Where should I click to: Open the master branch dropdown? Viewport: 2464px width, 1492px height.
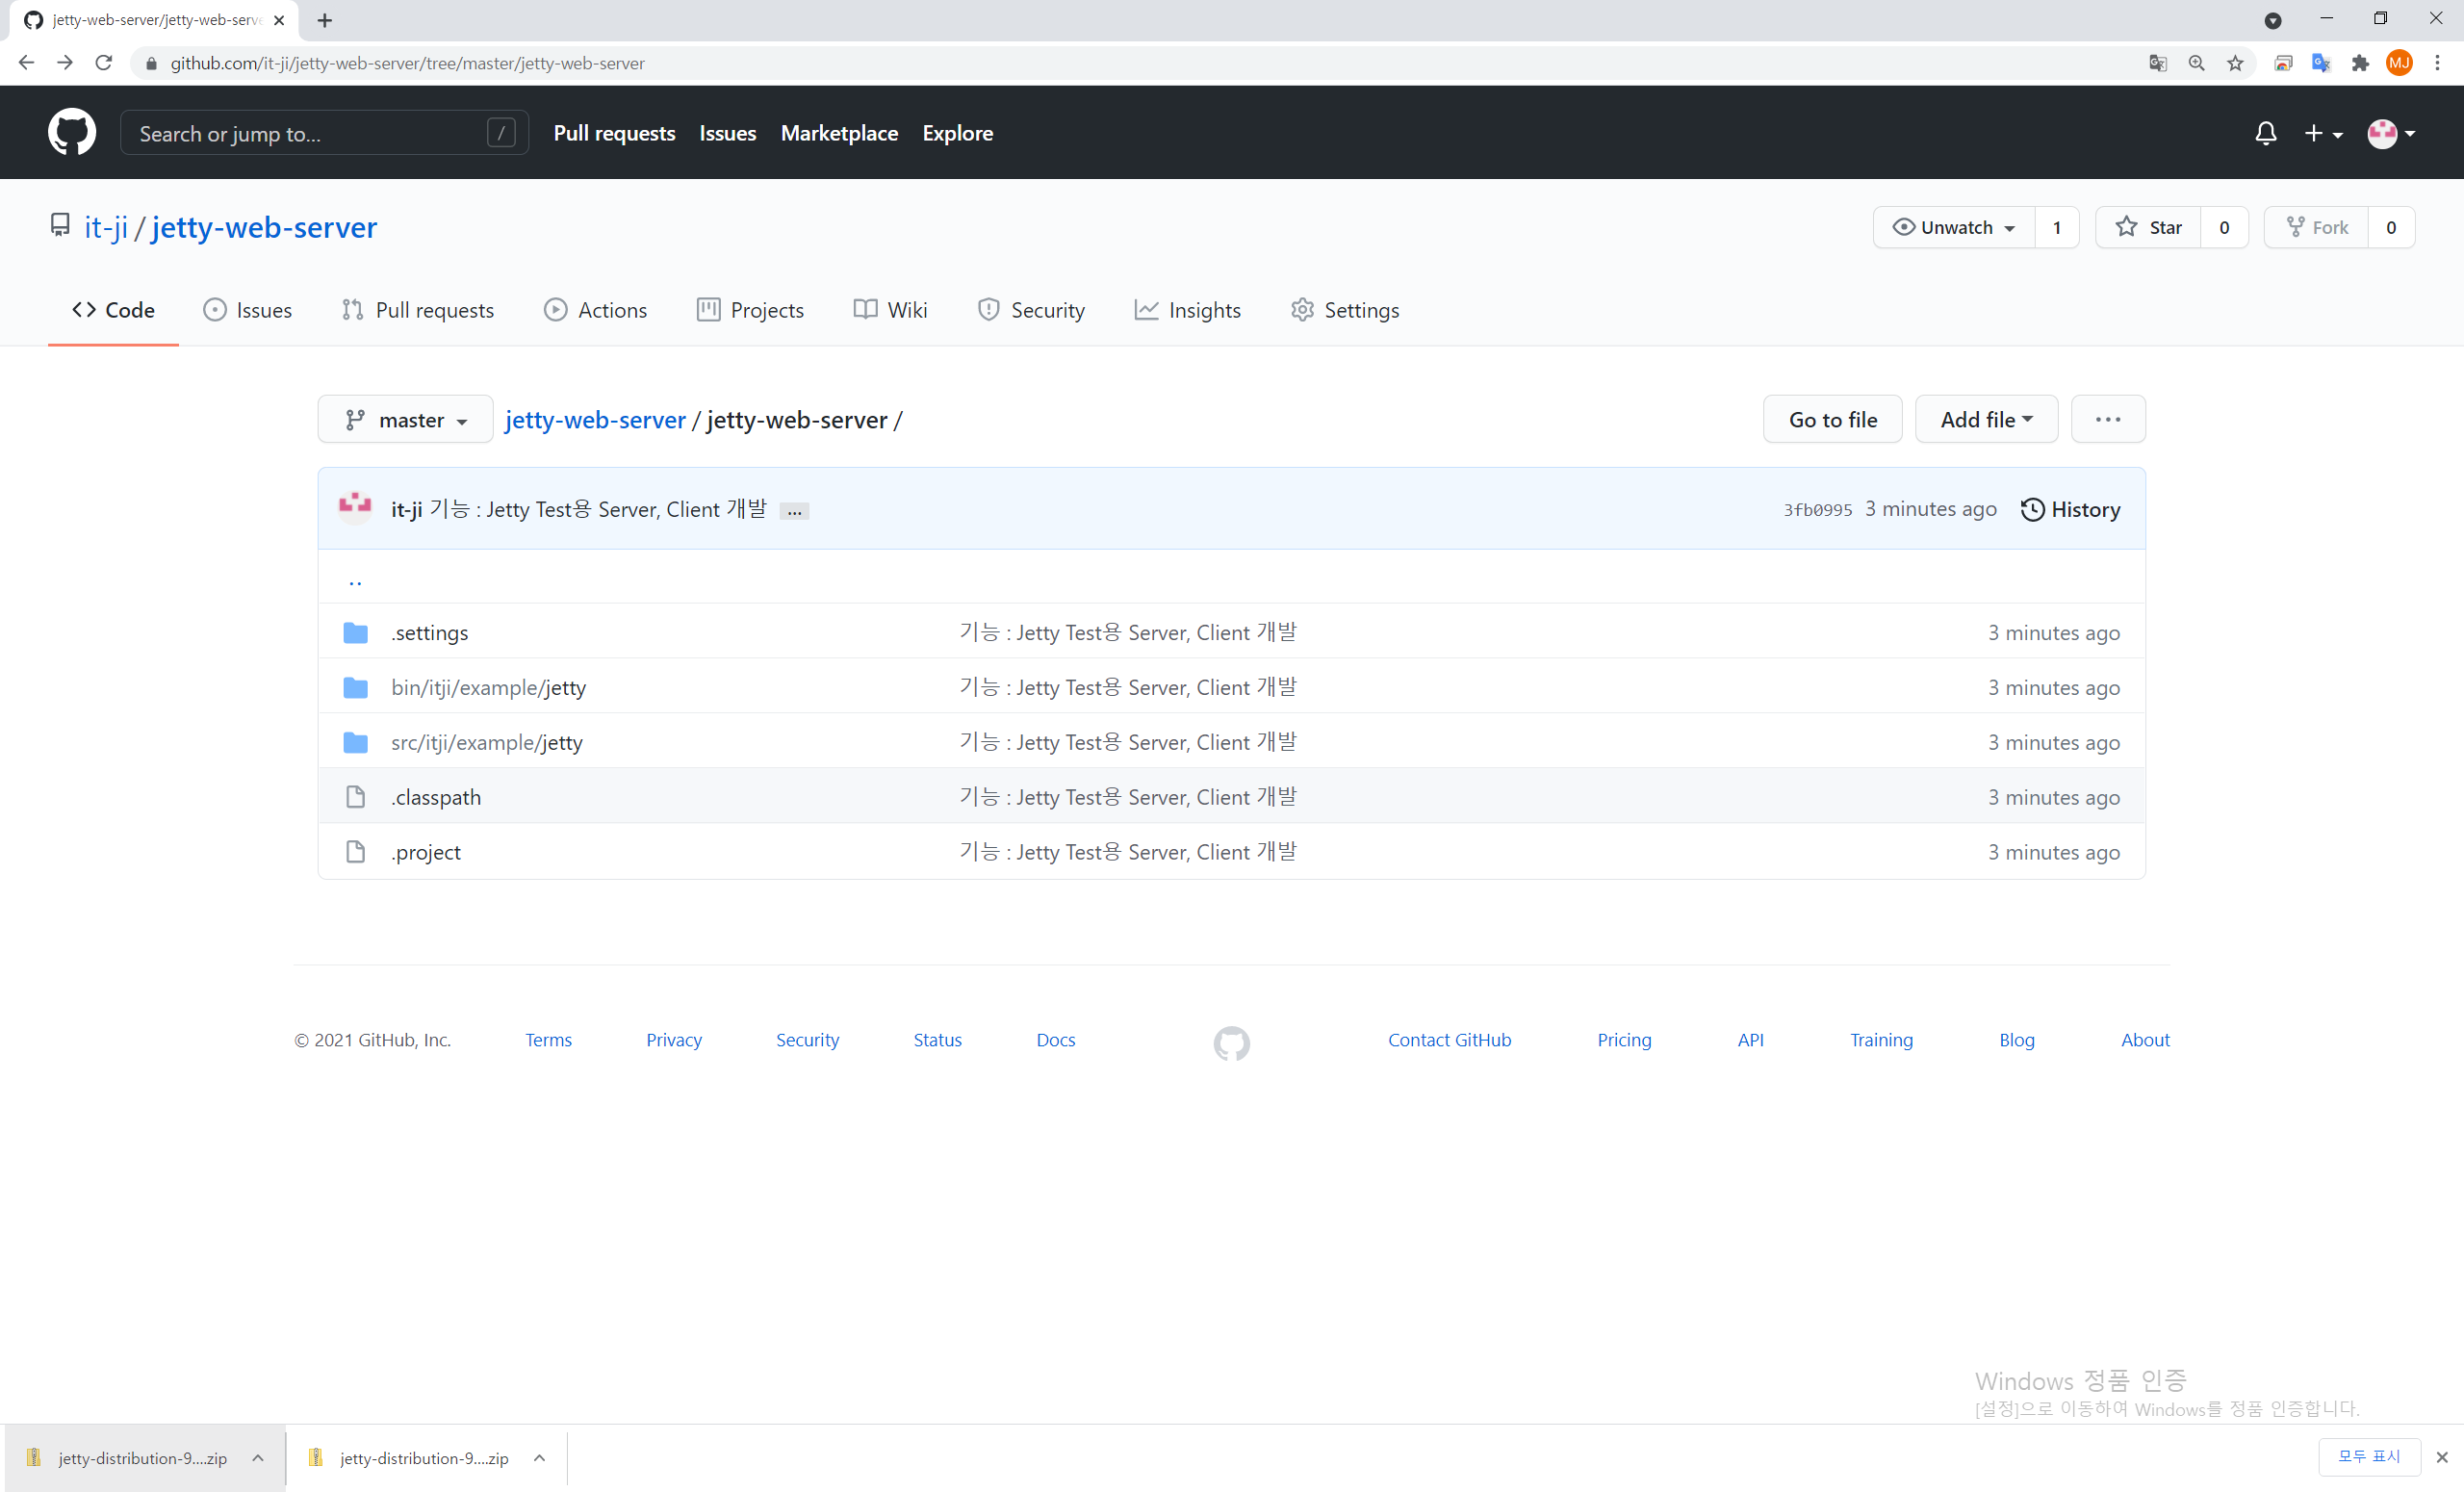[405, 420]
